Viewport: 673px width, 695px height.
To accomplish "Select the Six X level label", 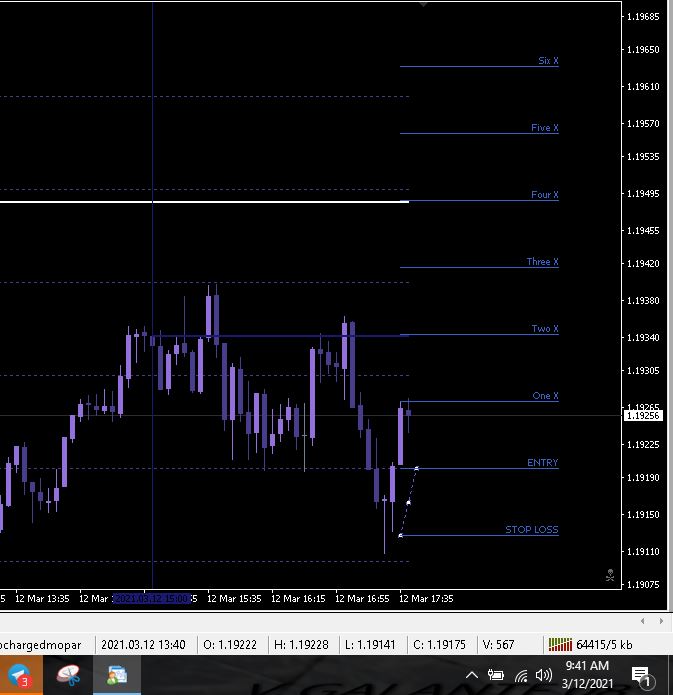I will [x=548, y=61].
